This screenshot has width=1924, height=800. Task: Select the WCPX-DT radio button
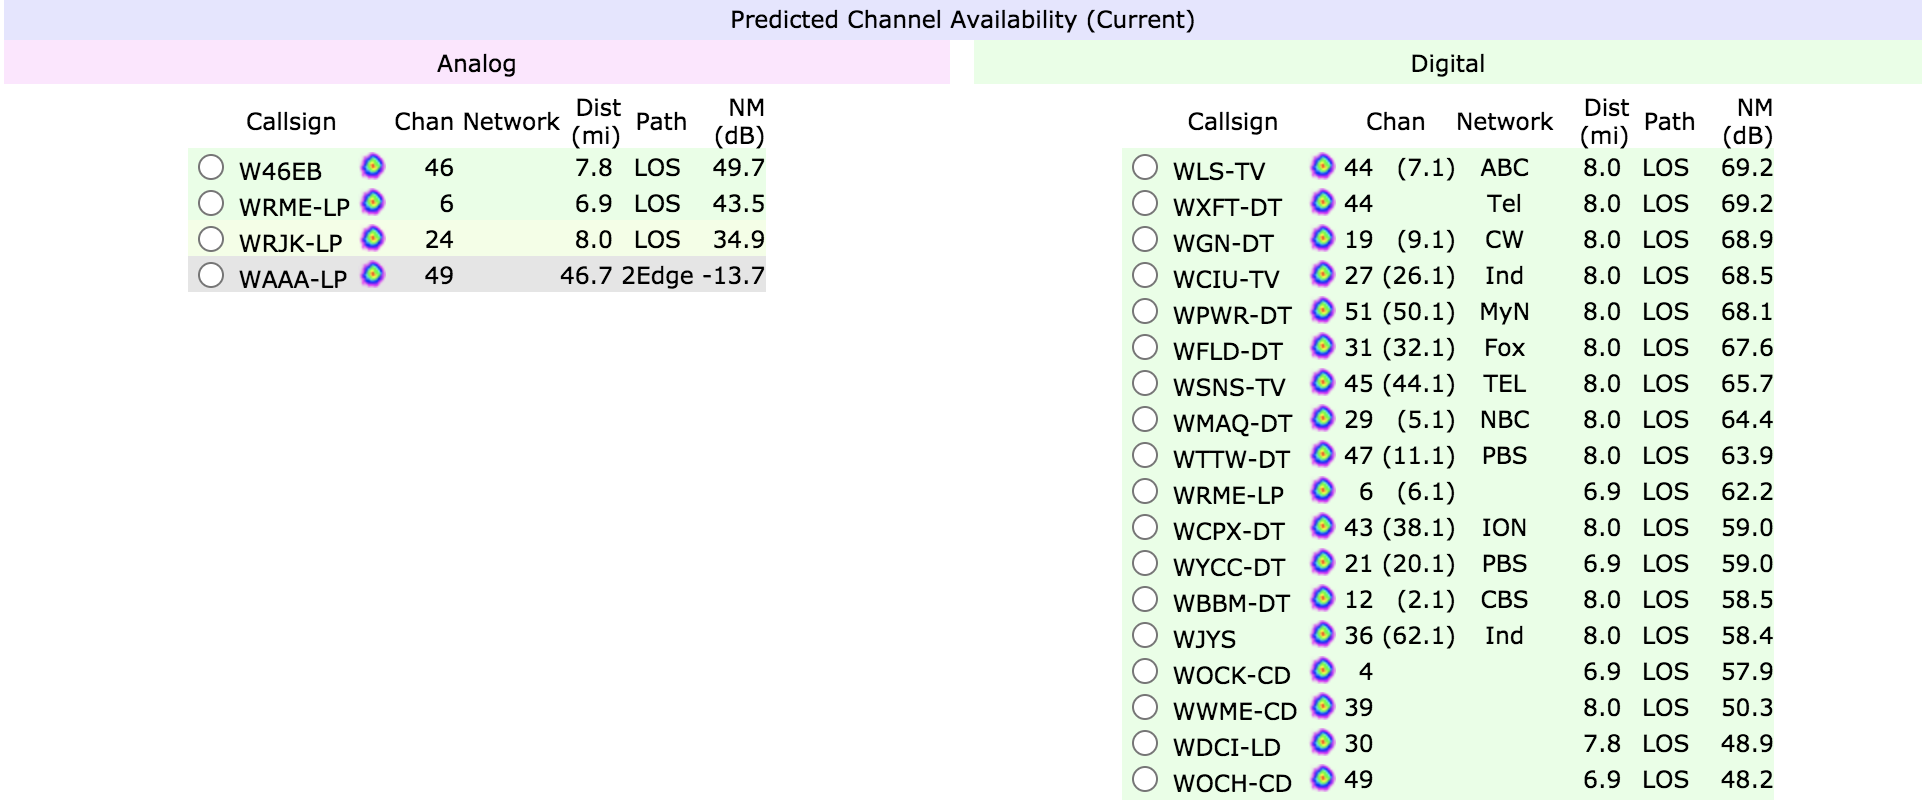[1145, 527]
